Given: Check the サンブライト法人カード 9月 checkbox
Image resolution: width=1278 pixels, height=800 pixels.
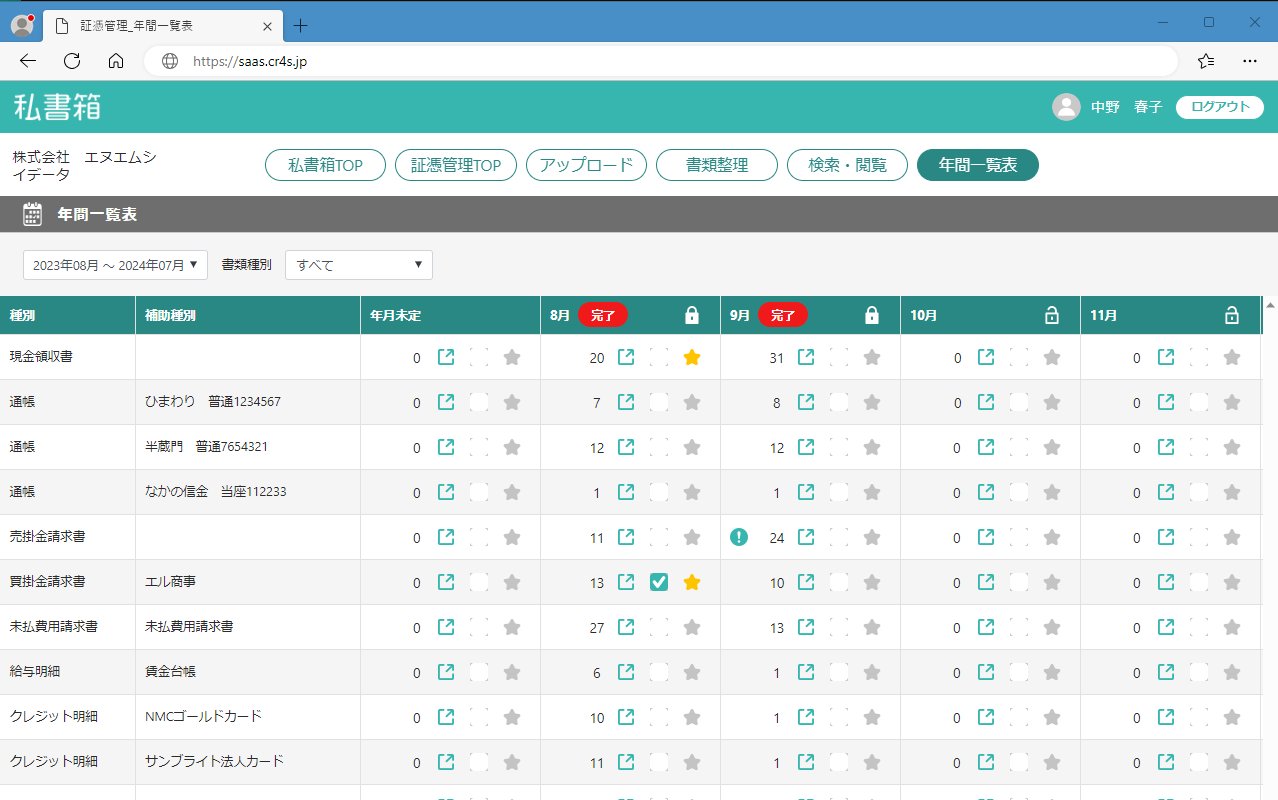Looking at the screenshot, I should click(839, 762).
